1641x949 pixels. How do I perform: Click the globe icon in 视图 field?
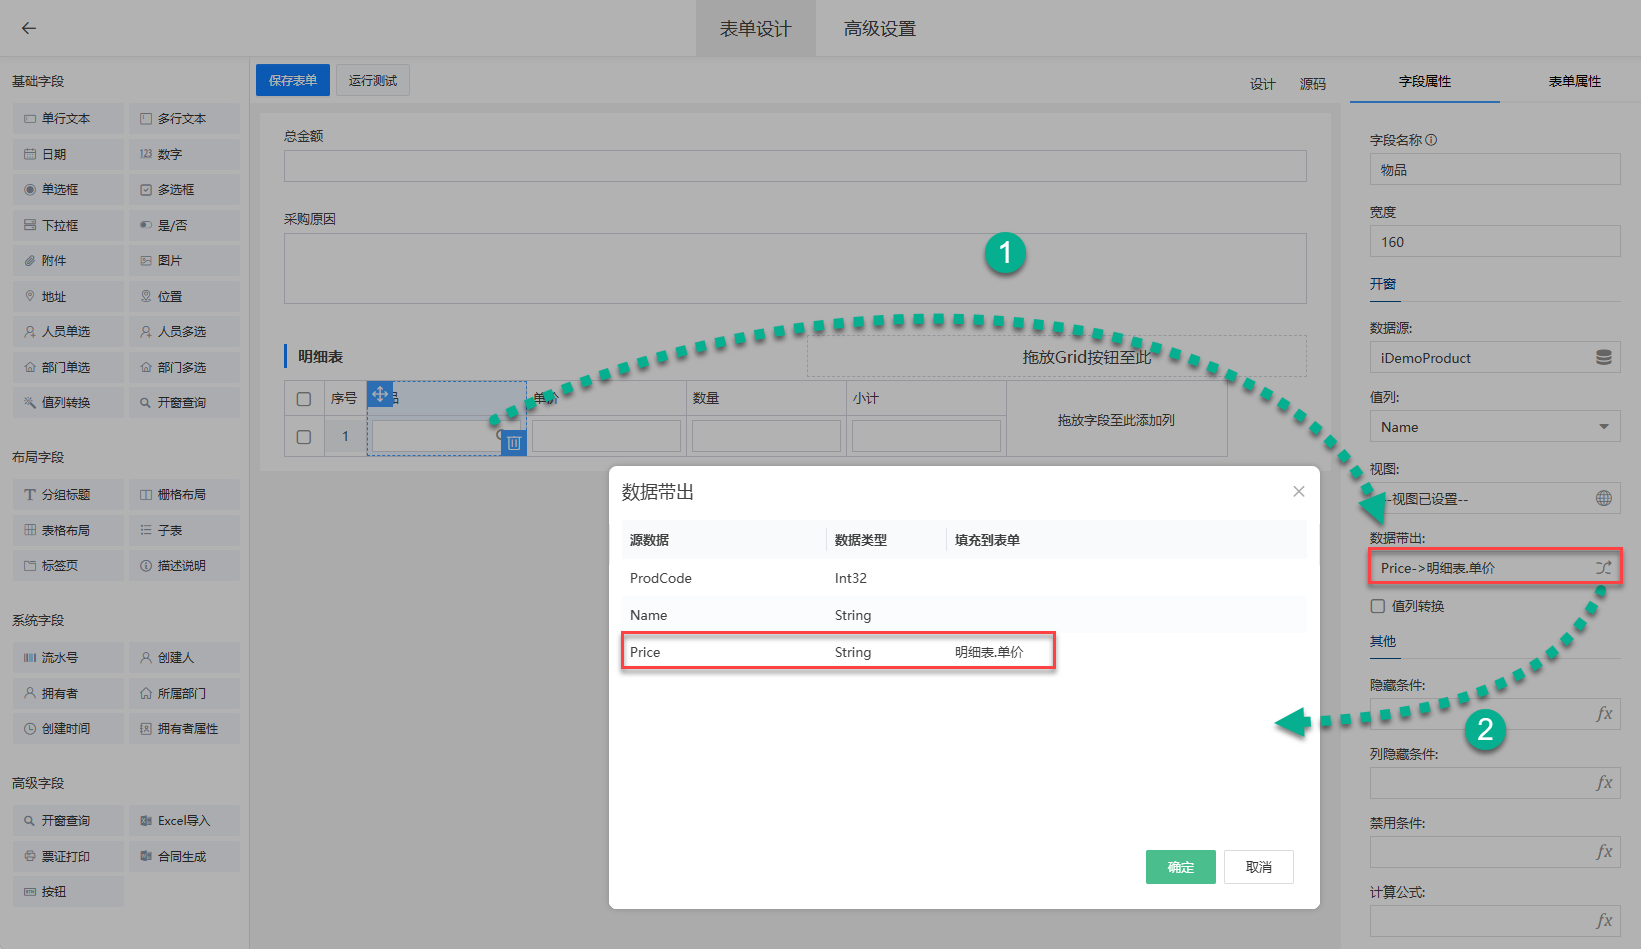pyautogui.click(x=1603, y=498)
